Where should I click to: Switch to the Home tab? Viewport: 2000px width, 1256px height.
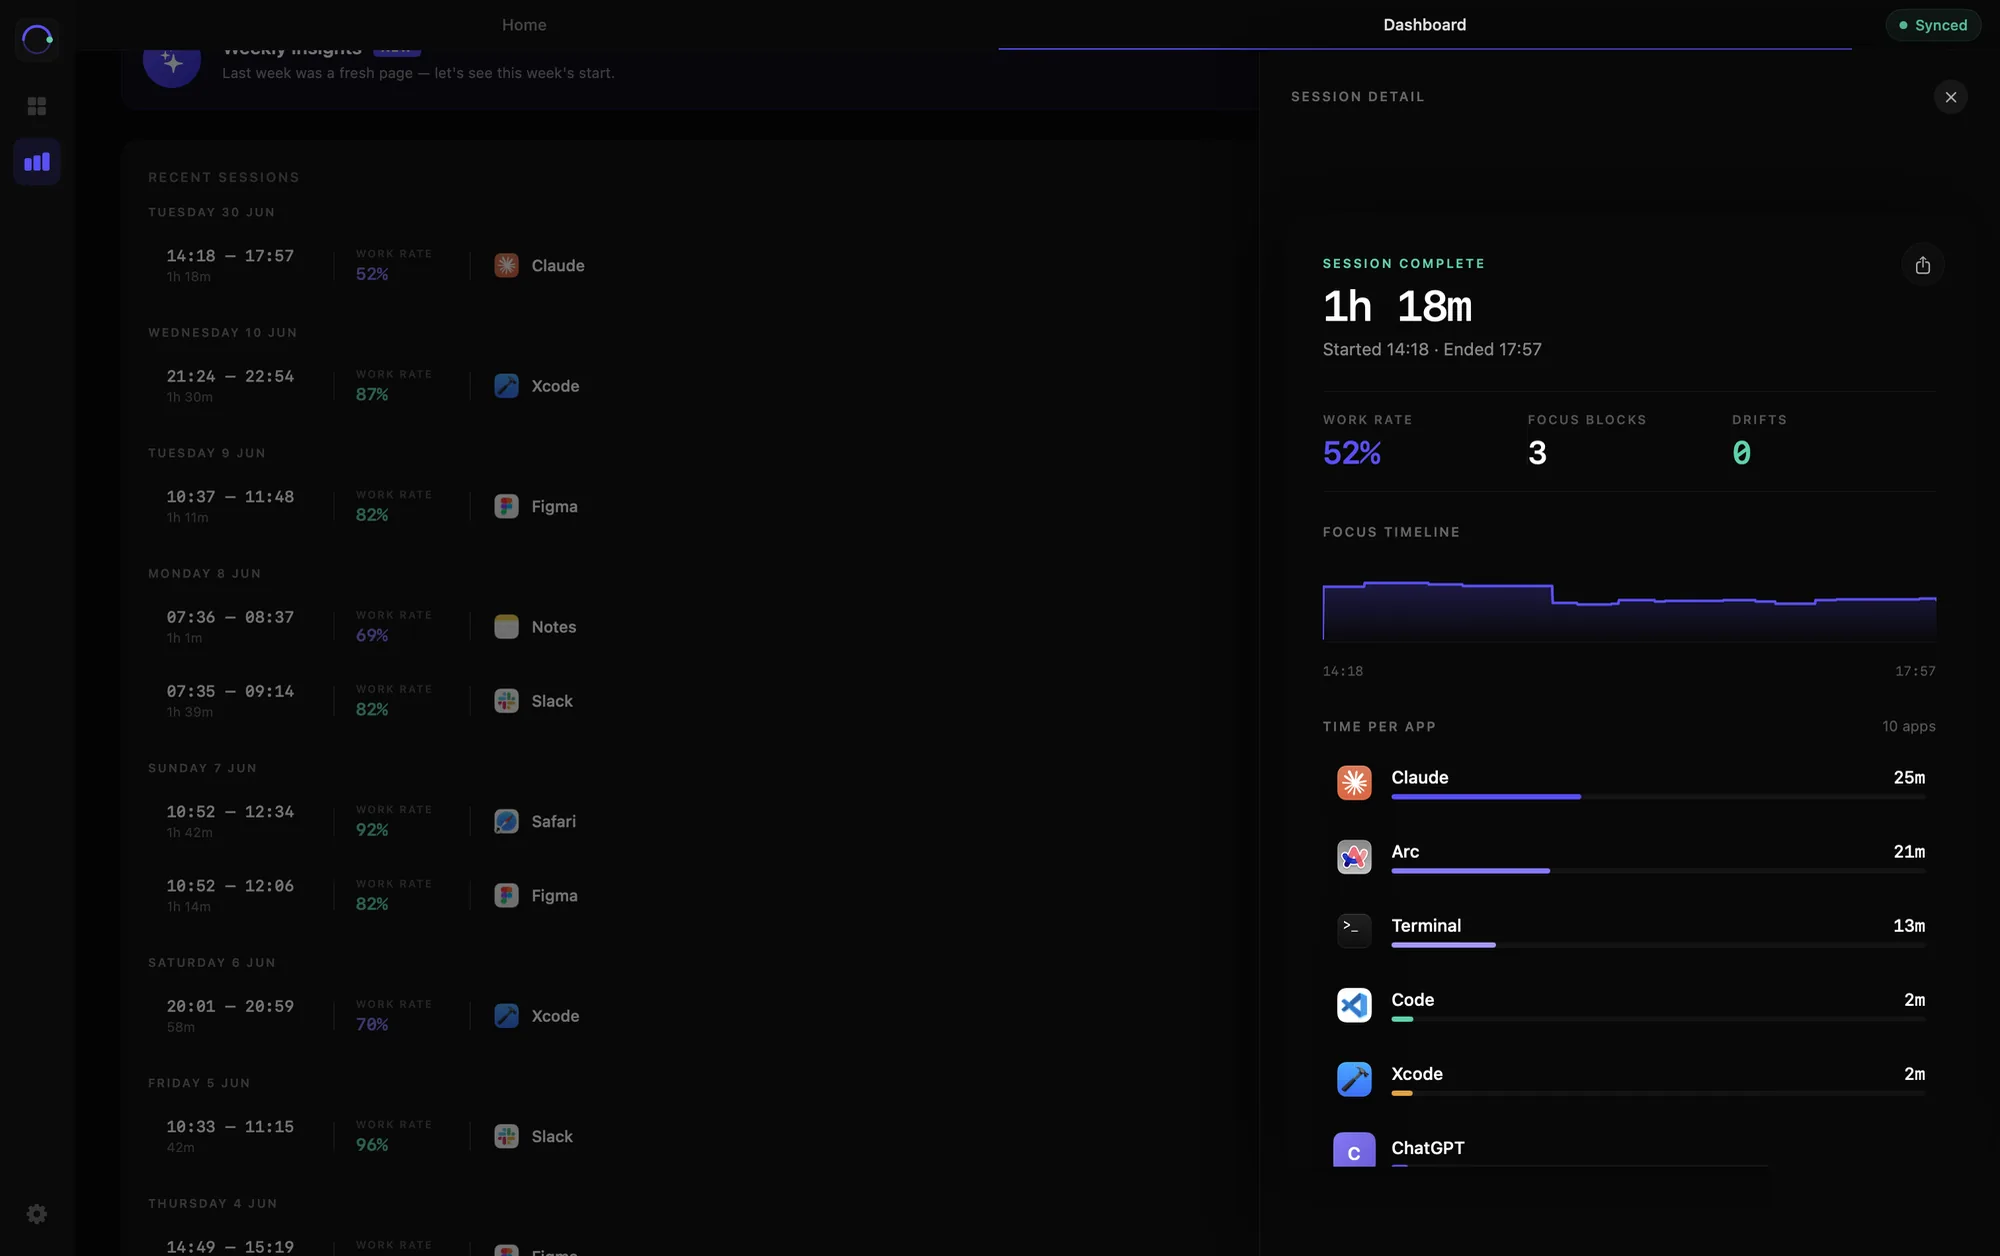(524, 25)
